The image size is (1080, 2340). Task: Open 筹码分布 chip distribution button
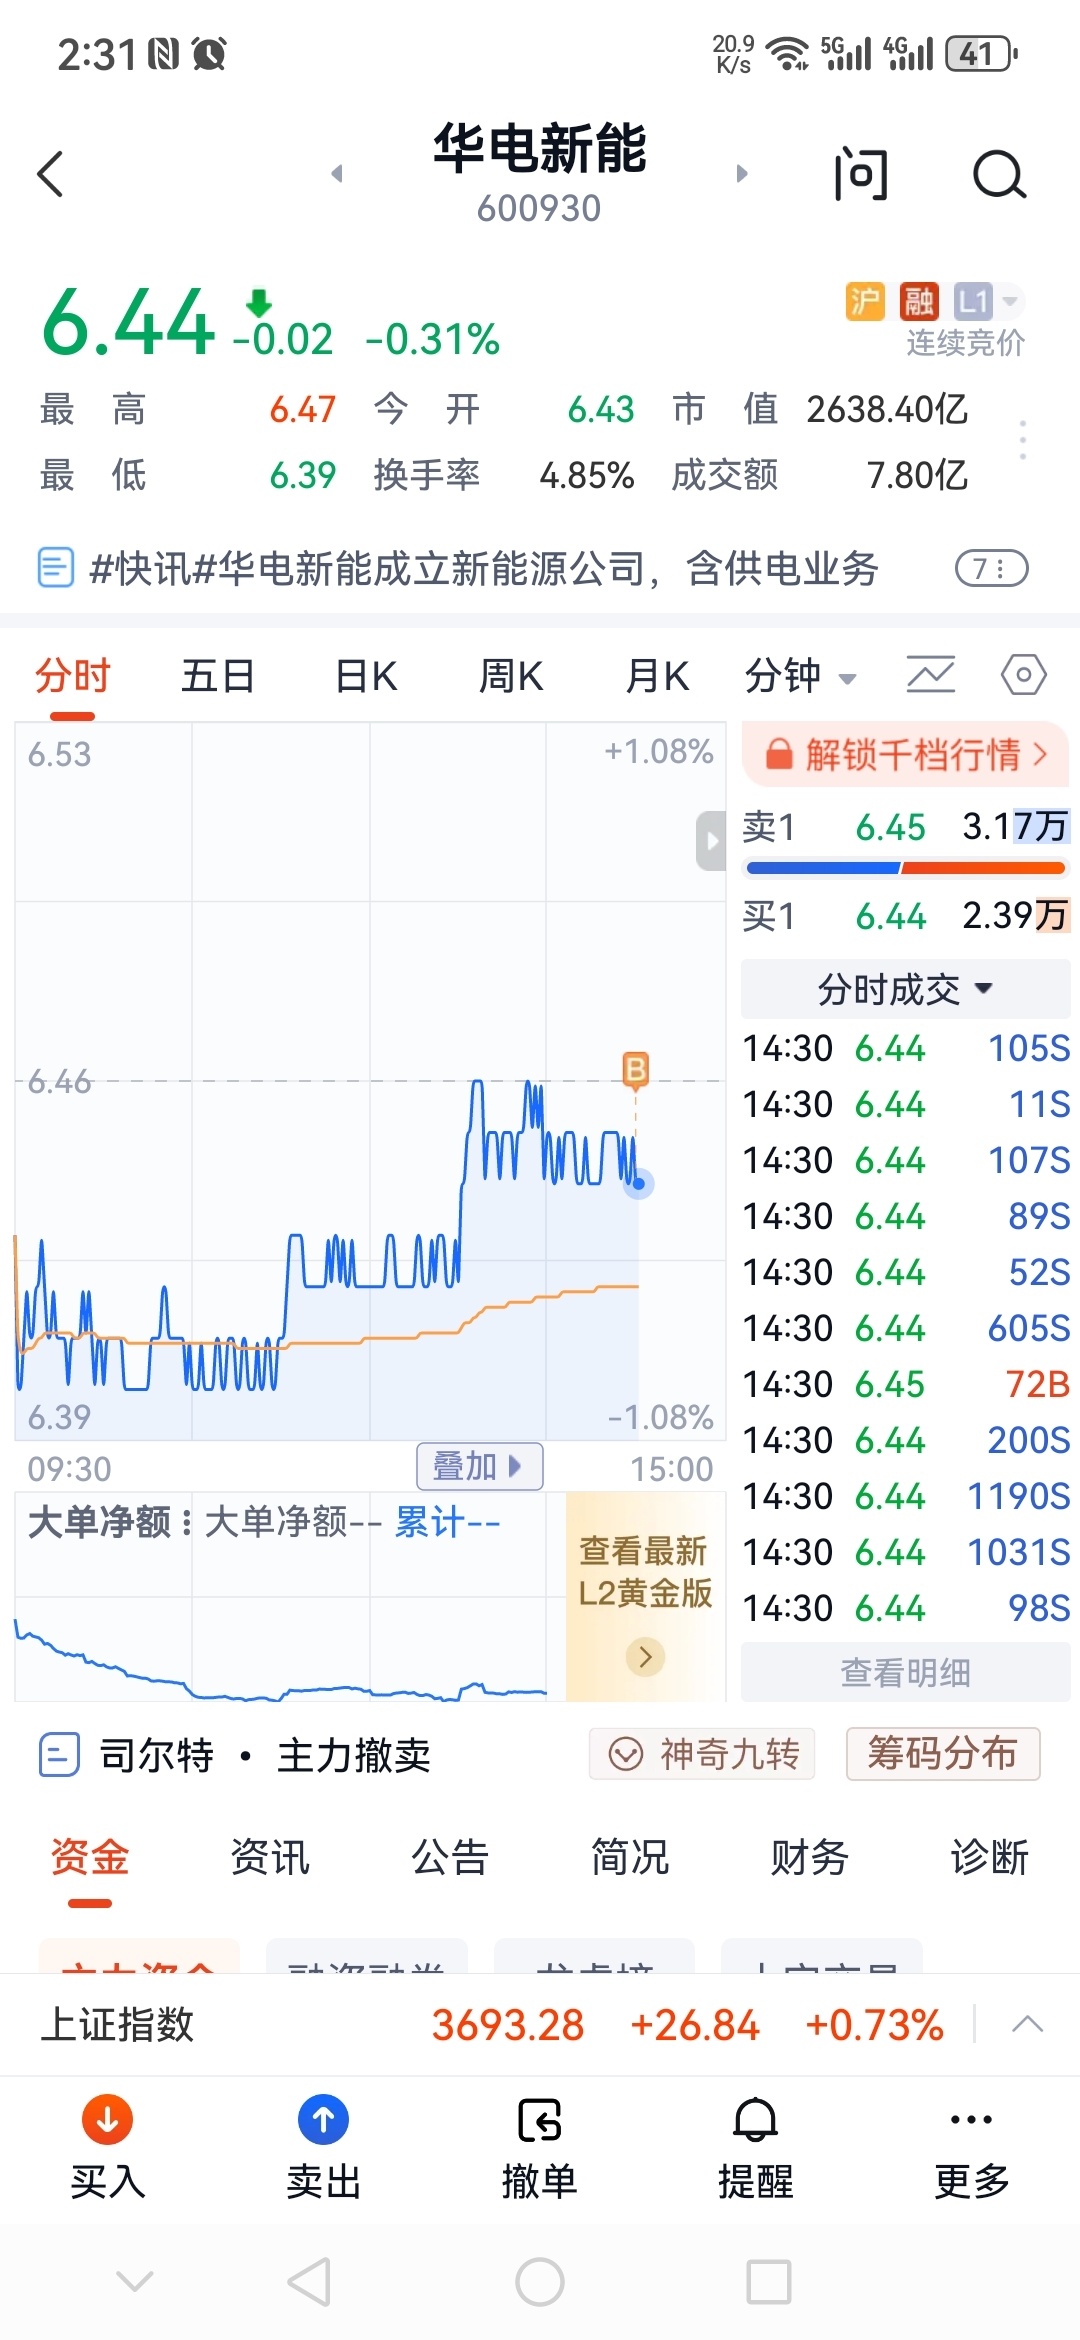(x=943, y=1754)
